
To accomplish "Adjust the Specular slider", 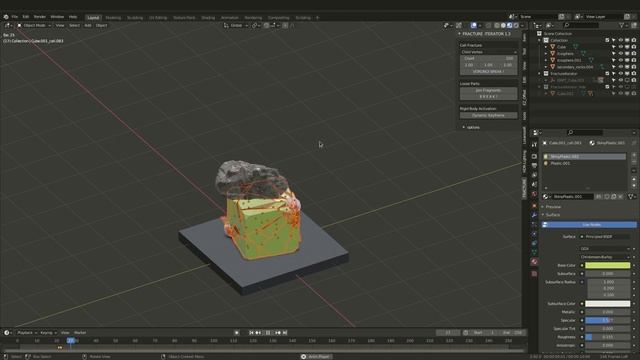I will point(608,320).
